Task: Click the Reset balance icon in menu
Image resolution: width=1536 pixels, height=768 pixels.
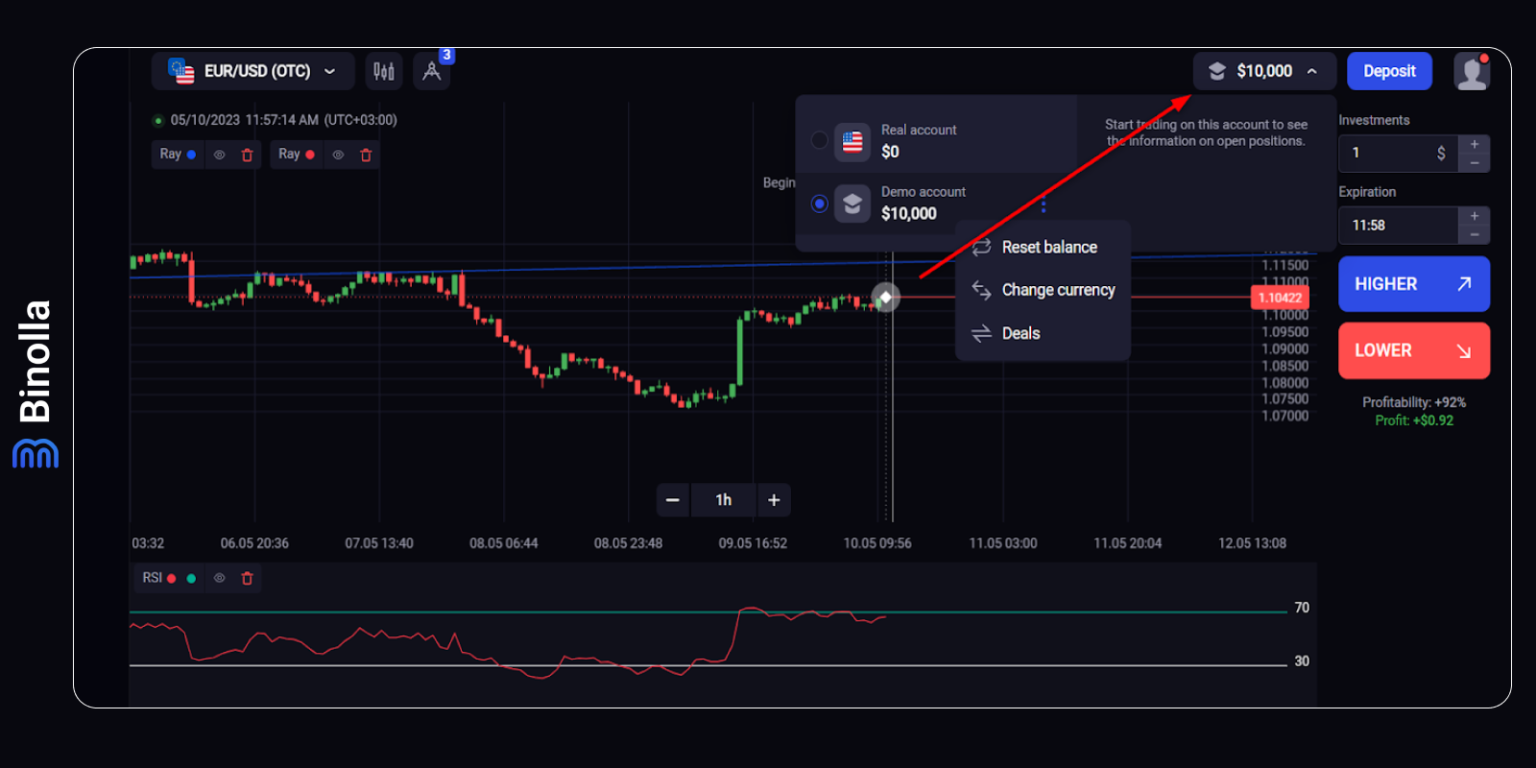Action: click(x=982, y=247)
